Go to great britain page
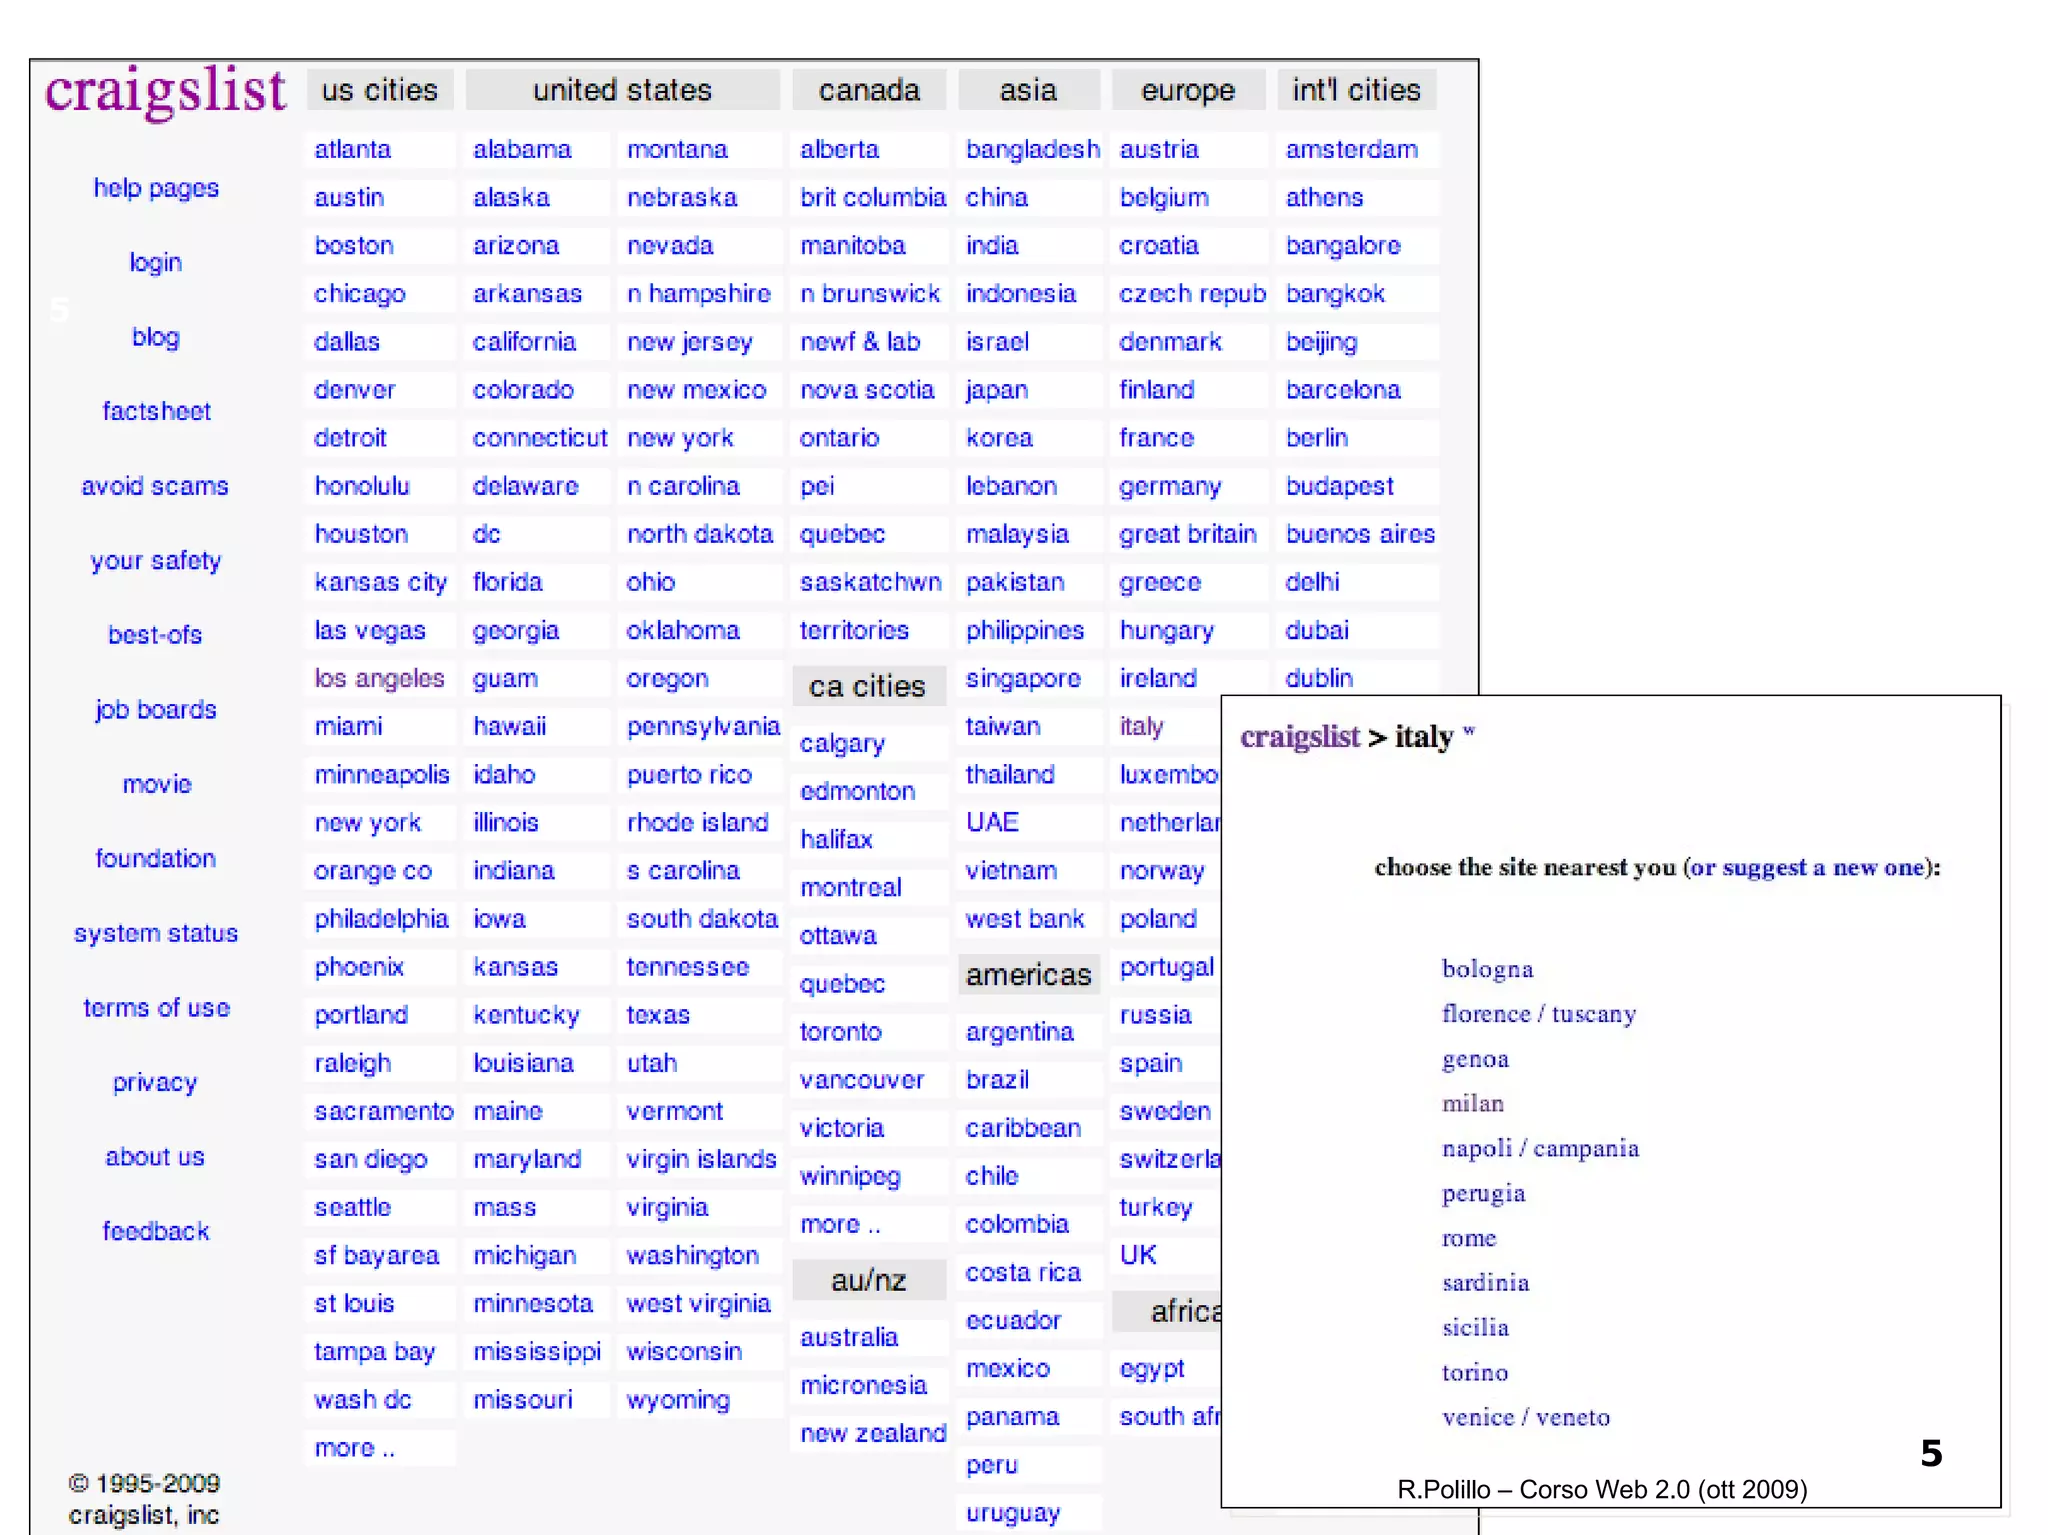 (1187, 534)
